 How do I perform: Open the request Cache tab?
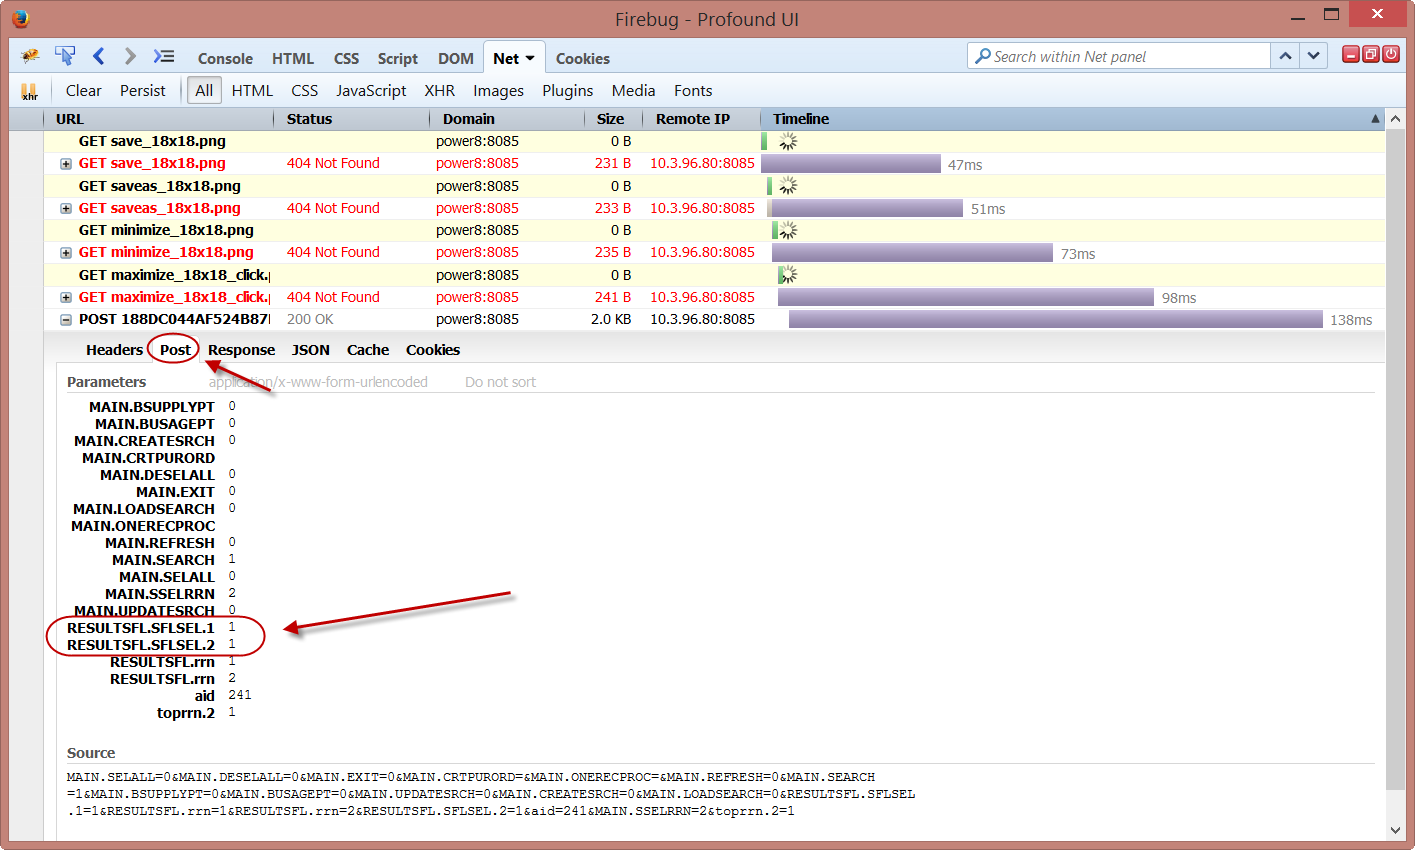[368, 350]
